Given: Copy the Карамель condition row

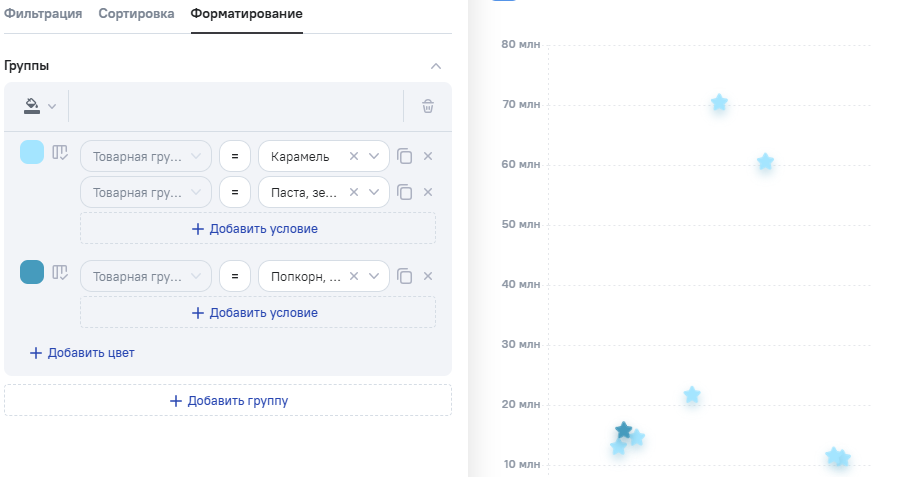Looking at the screenshot, I should [404, 156].
